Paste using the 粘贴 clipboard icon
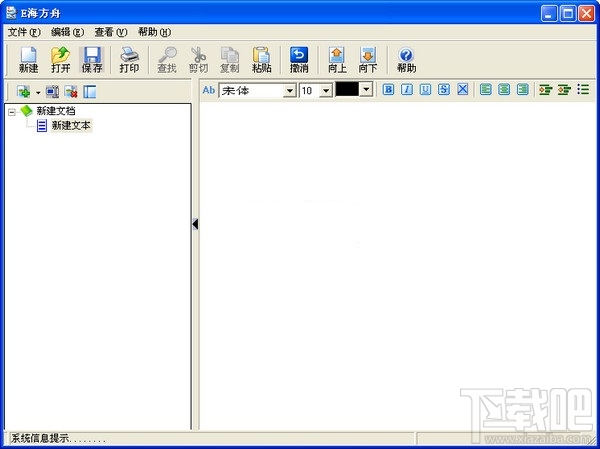Image resolution: width=600 pixels, height=449 pixels. 262,60
